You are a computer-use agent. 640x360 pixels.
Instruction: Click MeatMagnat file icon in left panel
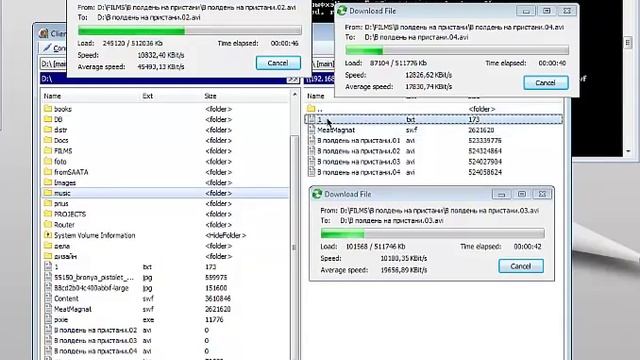pyautogui.click(x=48, y=309)
